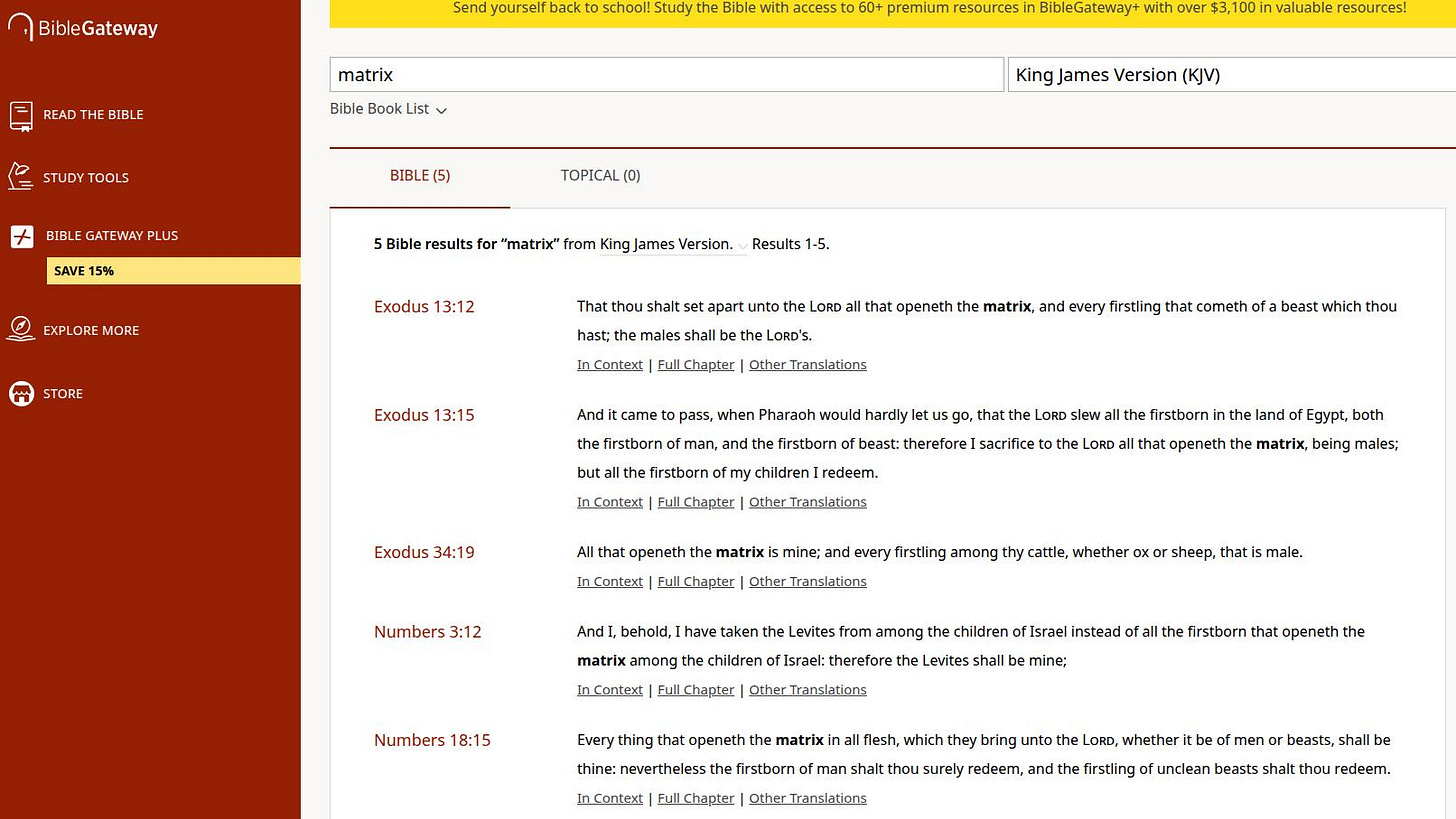Click the Bible Gateway Plus icon
This screenshot has height=819, width=1456.
(22, 236)
